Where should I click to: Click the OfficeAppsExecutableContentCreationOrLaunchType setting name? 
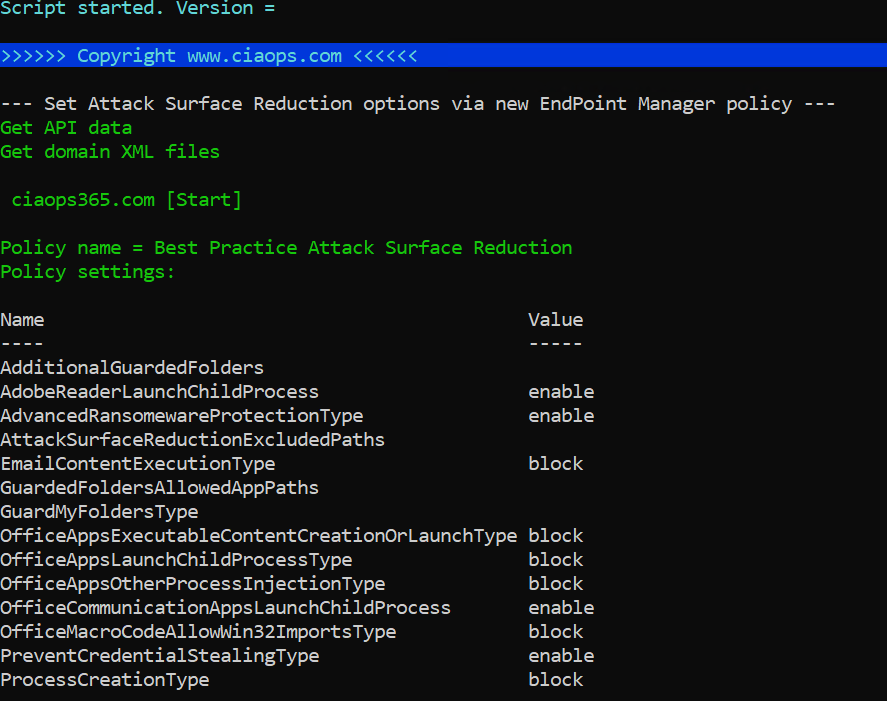click(259, 536)
